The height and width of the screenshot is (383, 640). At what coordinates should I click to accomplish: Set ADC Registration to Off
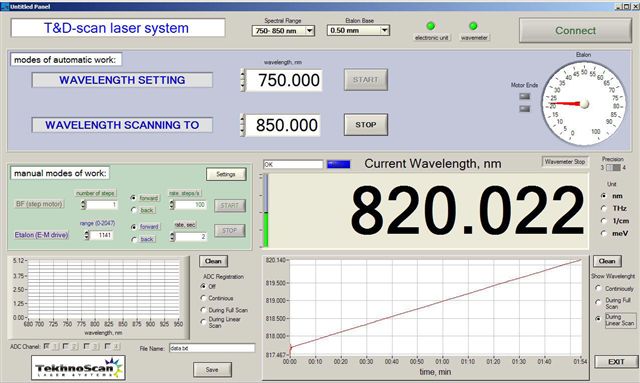[203, 286]
